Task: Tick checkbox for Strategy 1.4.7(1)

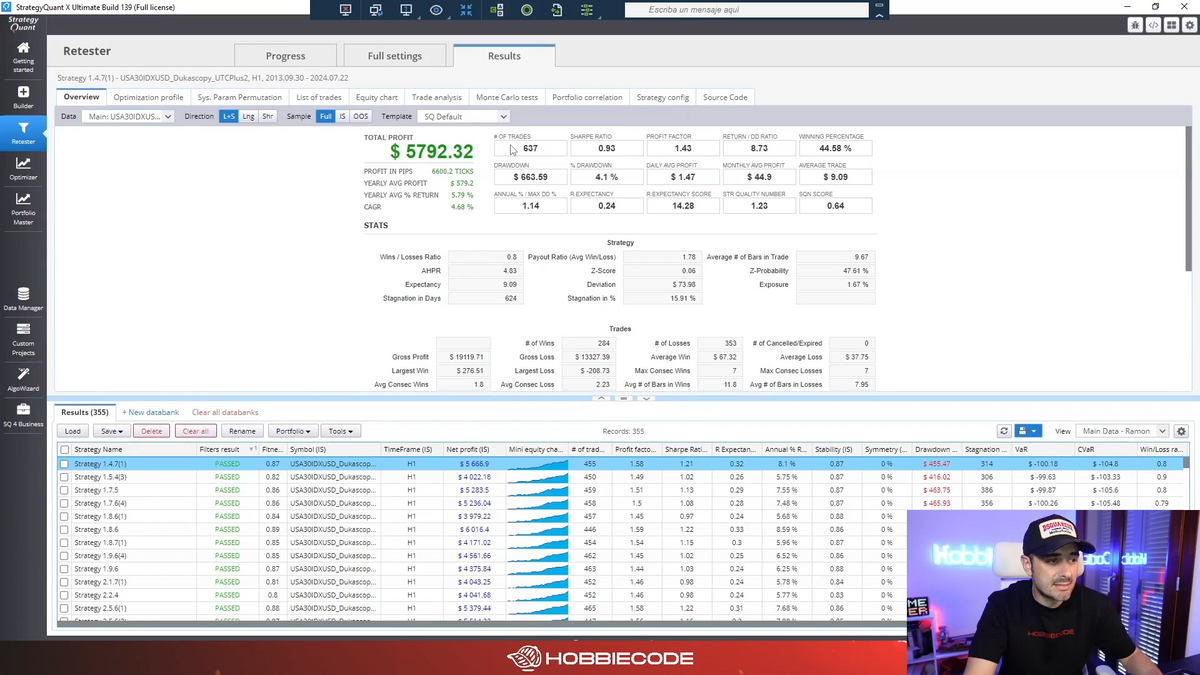Action: tap(65, 464)
